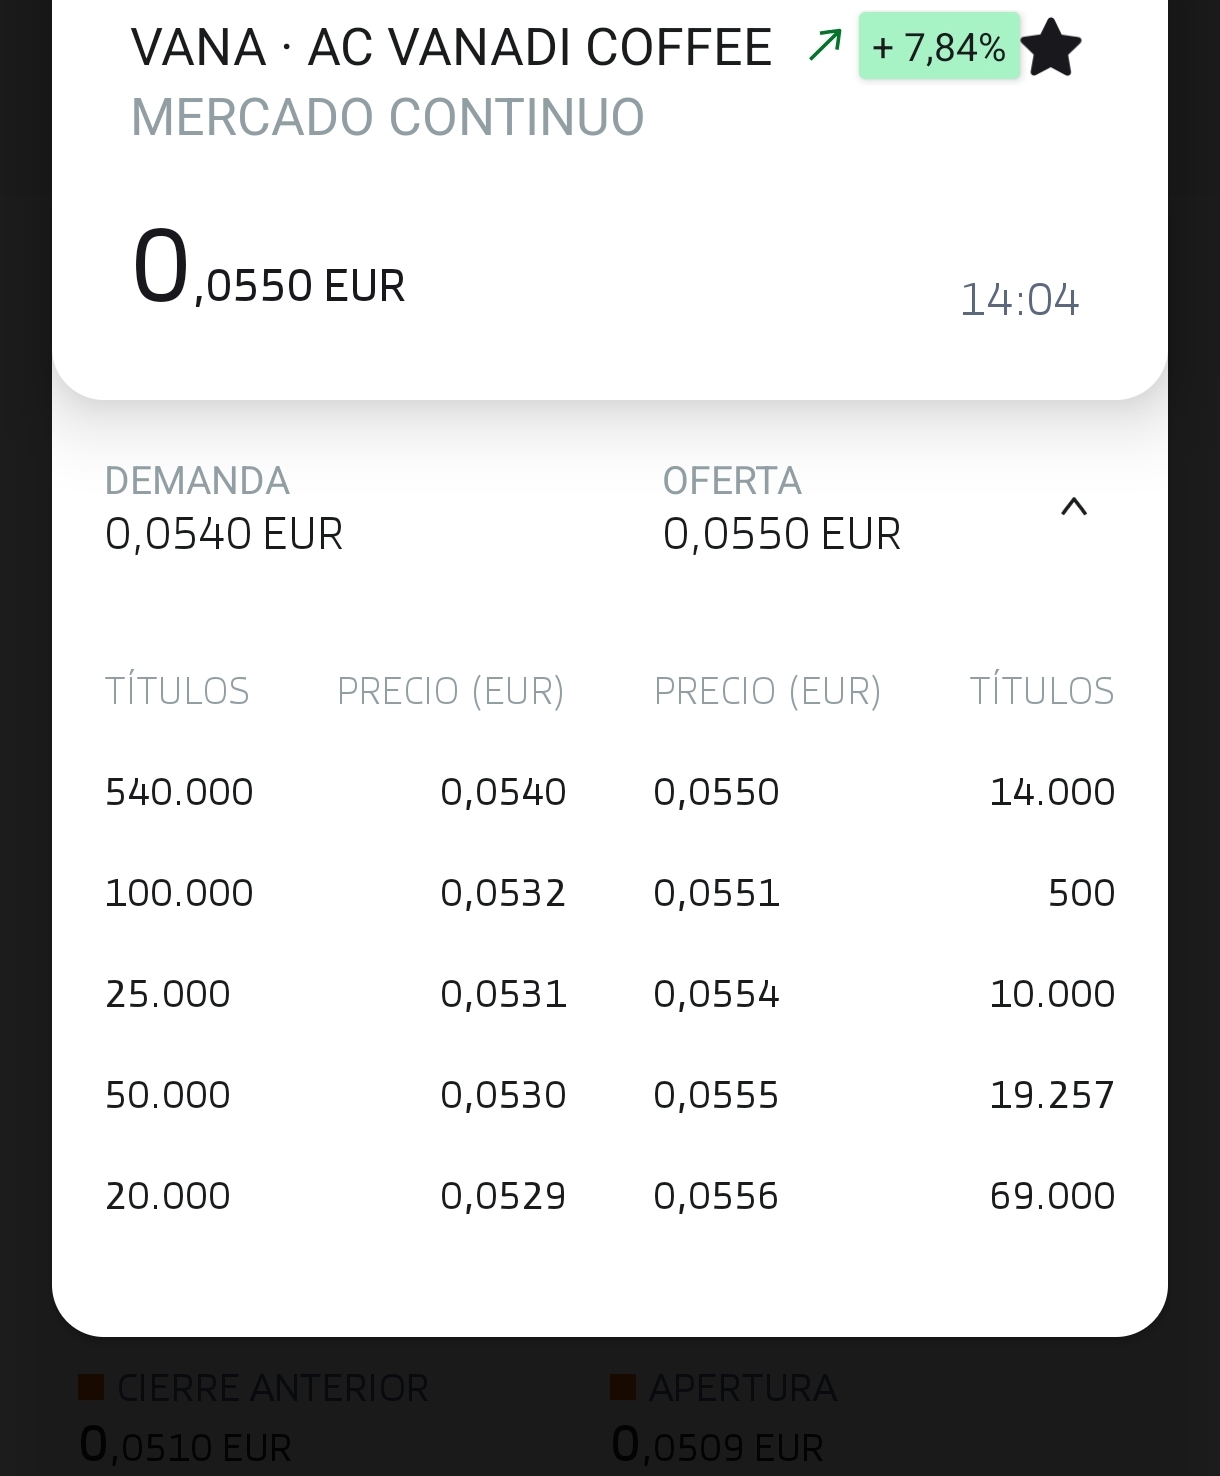Viewport: 1220px width, 1476px height.
Task: Click the right TÍTULOS column header
Action: coord(1041,691)
